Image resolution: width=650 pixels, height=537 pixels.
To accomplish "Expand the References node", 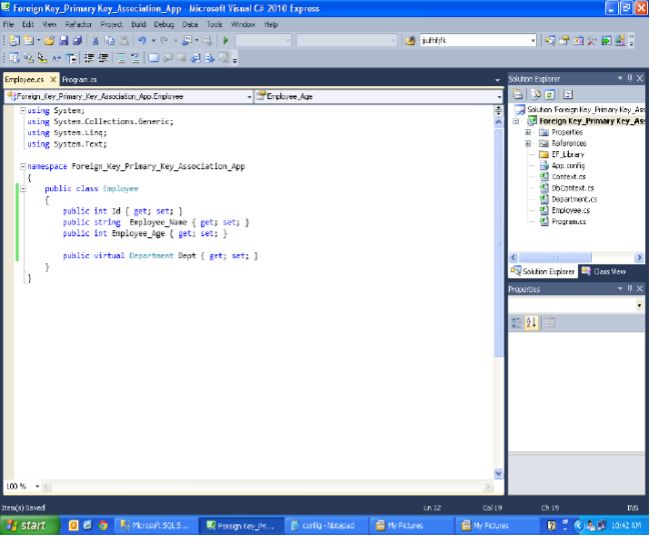I will (528, 143).
